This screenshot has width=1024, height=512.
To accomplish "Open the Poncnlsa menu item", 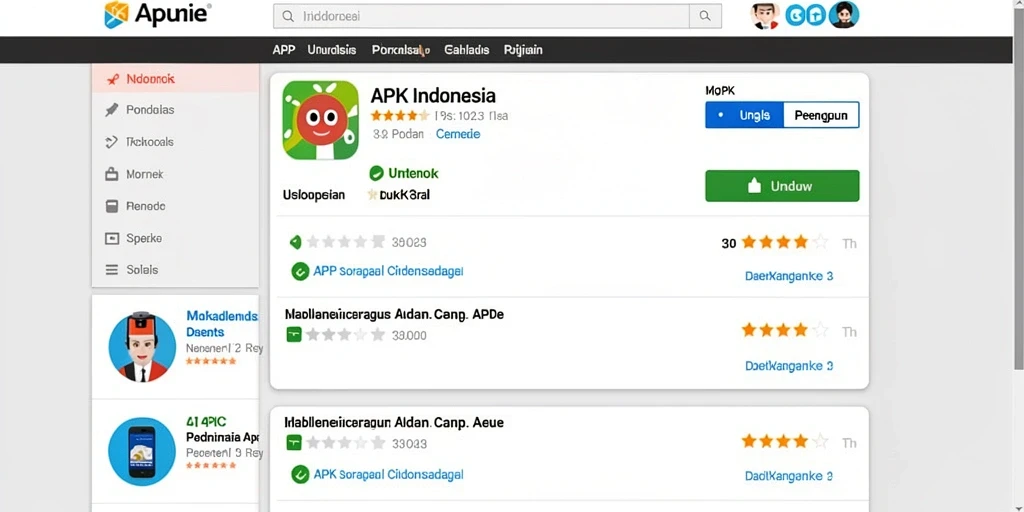I will click(x=400, y=50).
